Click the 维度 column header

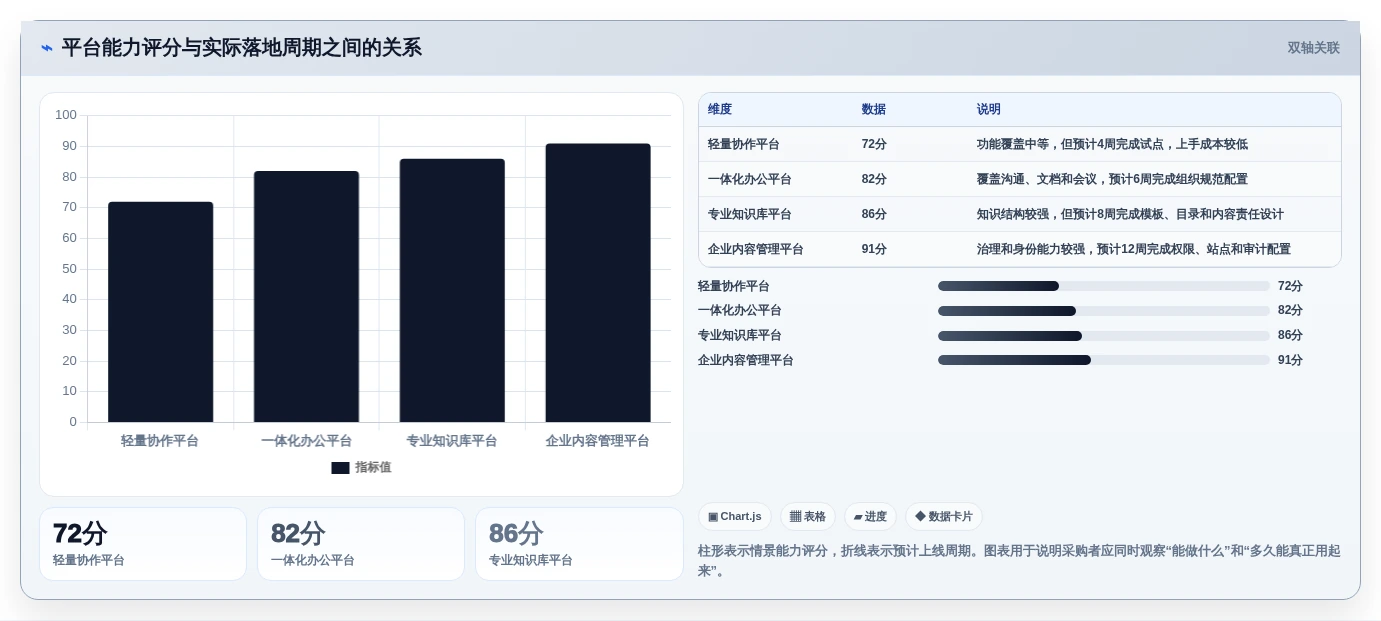pyautogui.click(x=720, y=110)
